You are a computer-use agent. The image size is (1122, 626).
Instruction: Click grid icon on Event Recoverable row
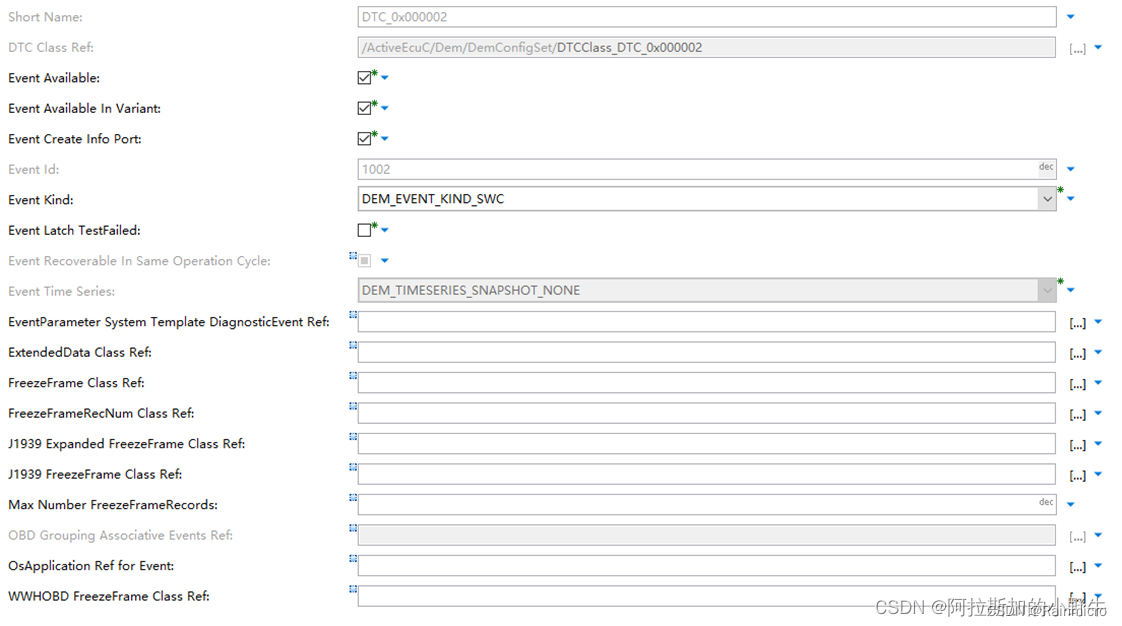pos(351,255)
